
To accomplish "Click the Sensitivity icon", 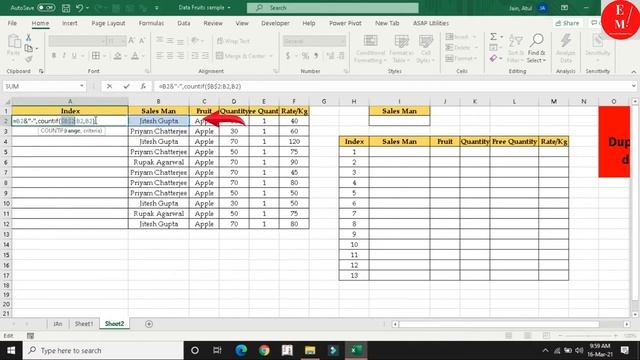I will point(598,42).
